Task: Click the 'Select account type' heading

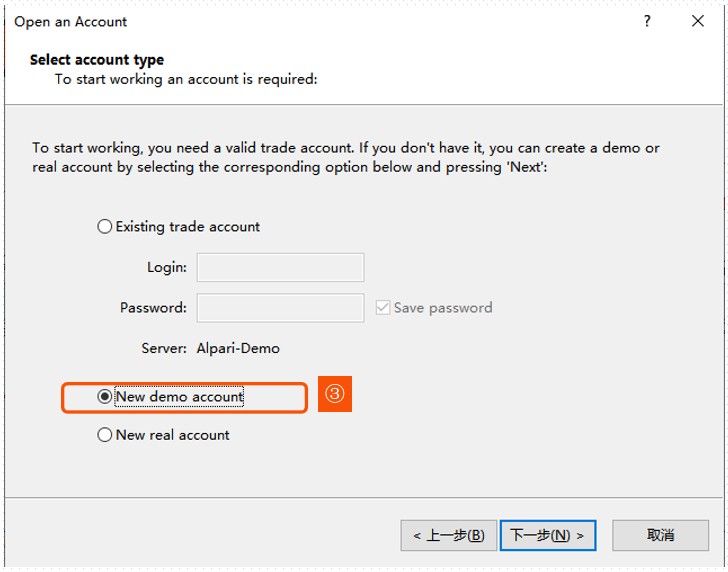Action: [x=97, y=60]
